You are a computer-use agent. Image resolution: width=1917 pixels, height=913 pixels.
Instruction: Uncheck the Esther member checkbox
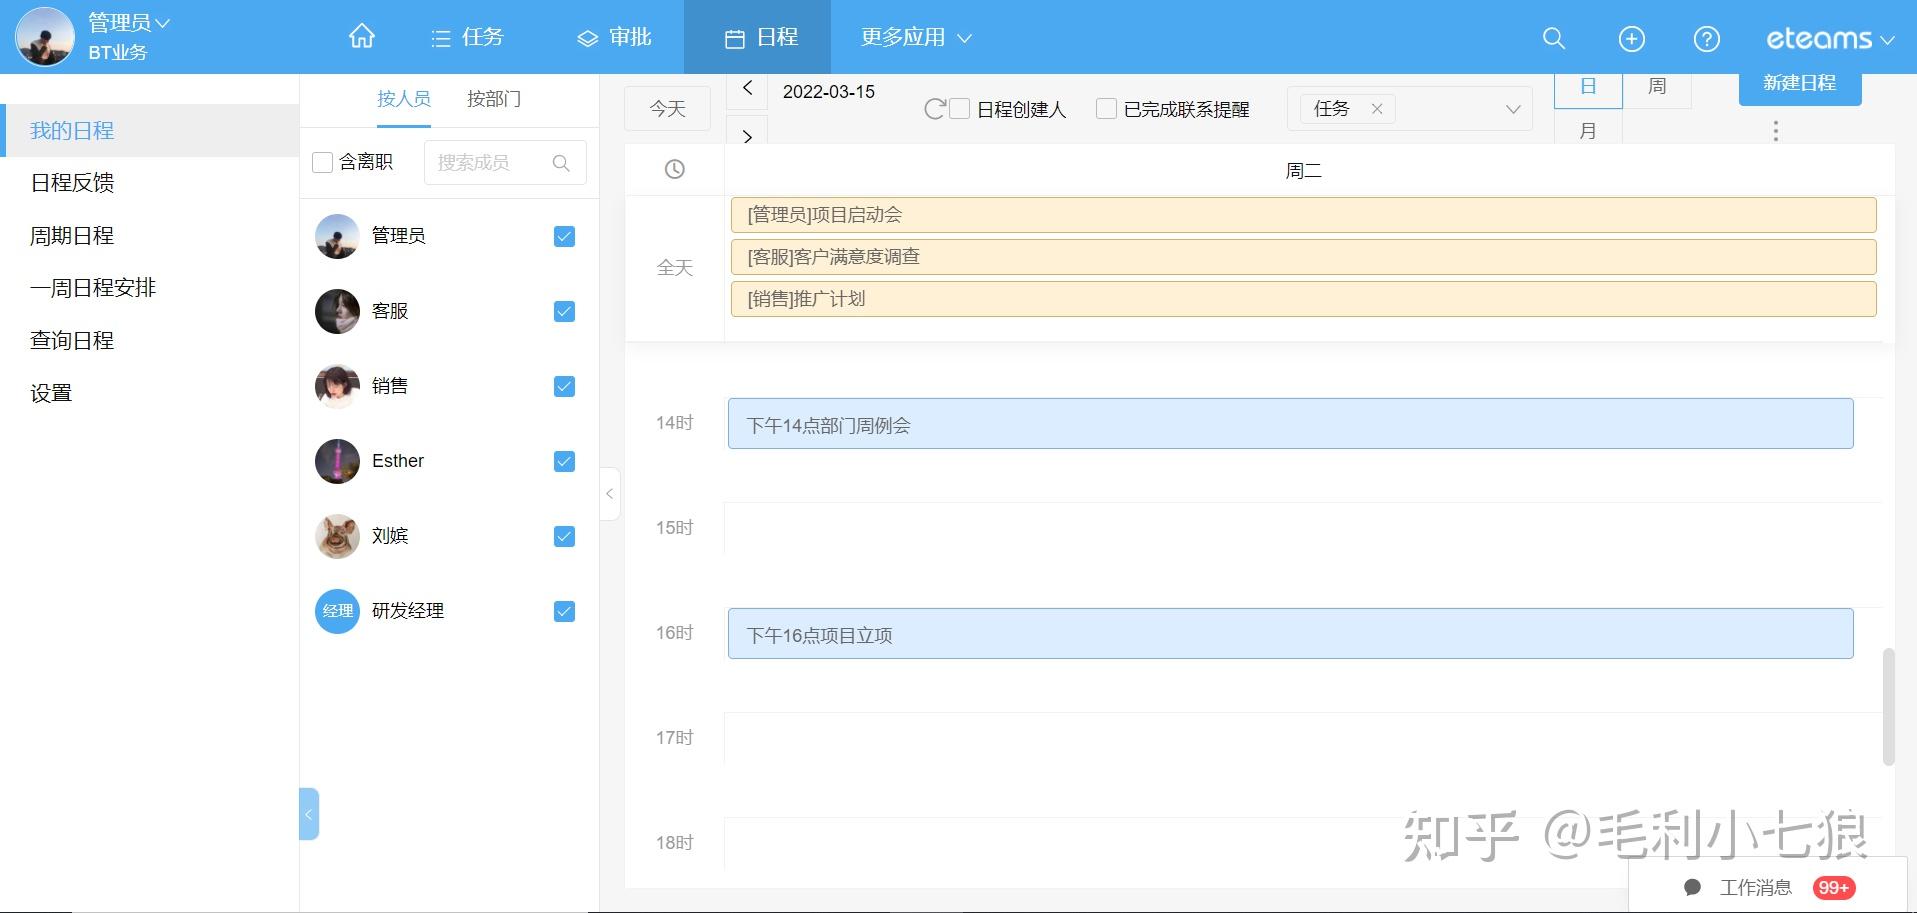(564, 461)
